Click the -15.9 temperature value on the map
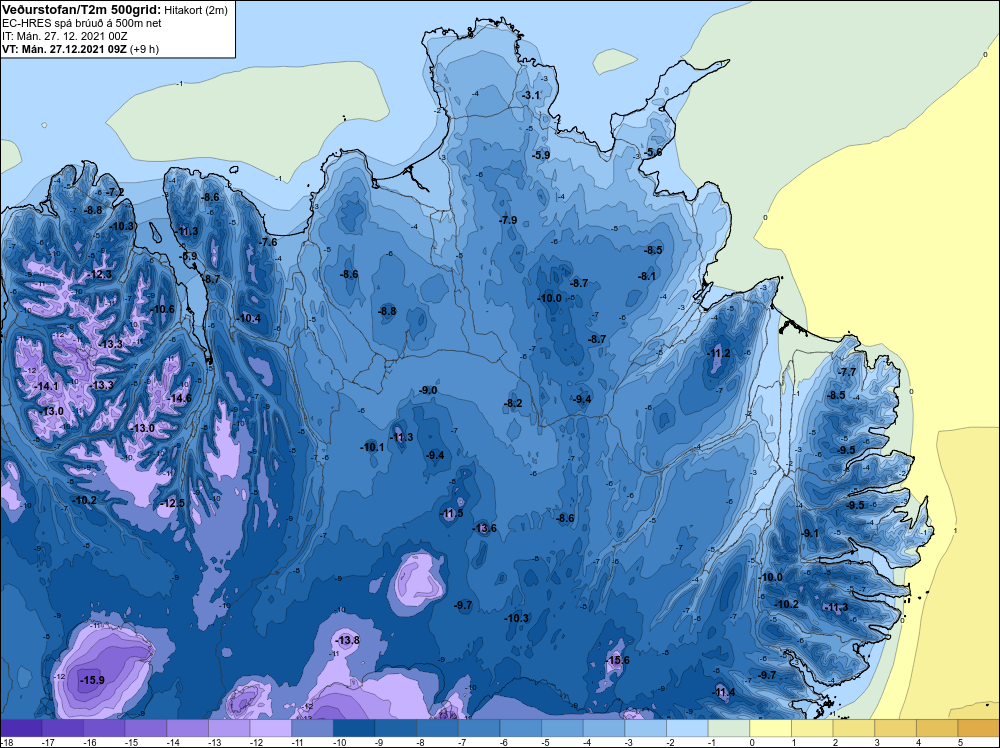The image size is (1000, 748). (92, 680)
